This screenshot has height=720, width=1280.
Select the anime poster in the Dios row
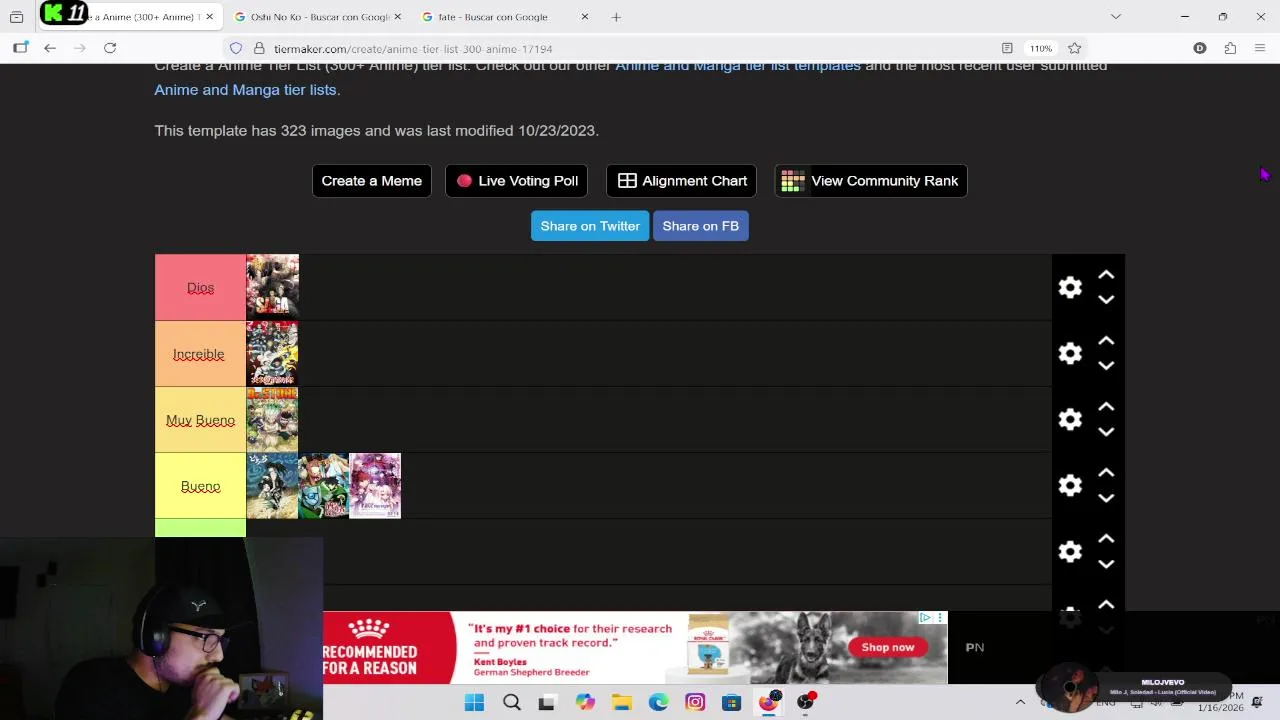pos(272,287)
